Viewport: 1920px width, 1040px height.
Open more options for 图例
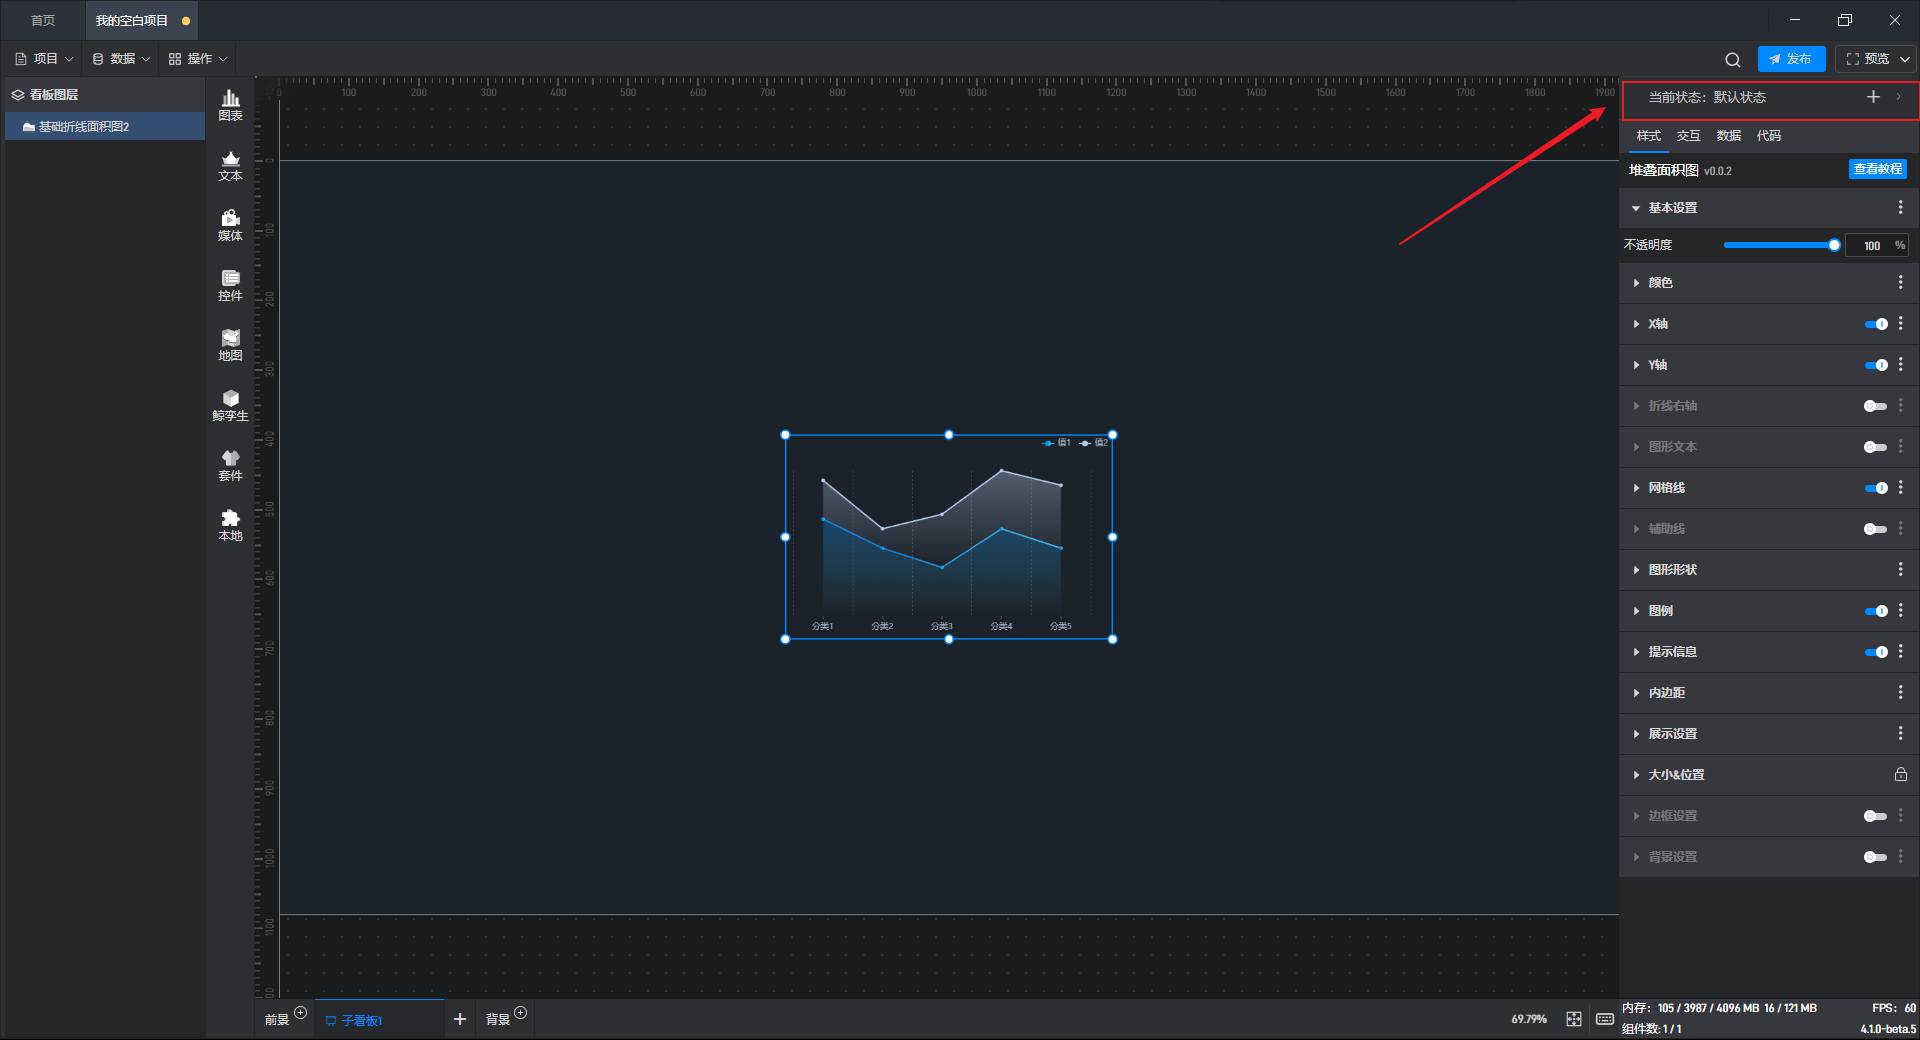coord(1901,610)
